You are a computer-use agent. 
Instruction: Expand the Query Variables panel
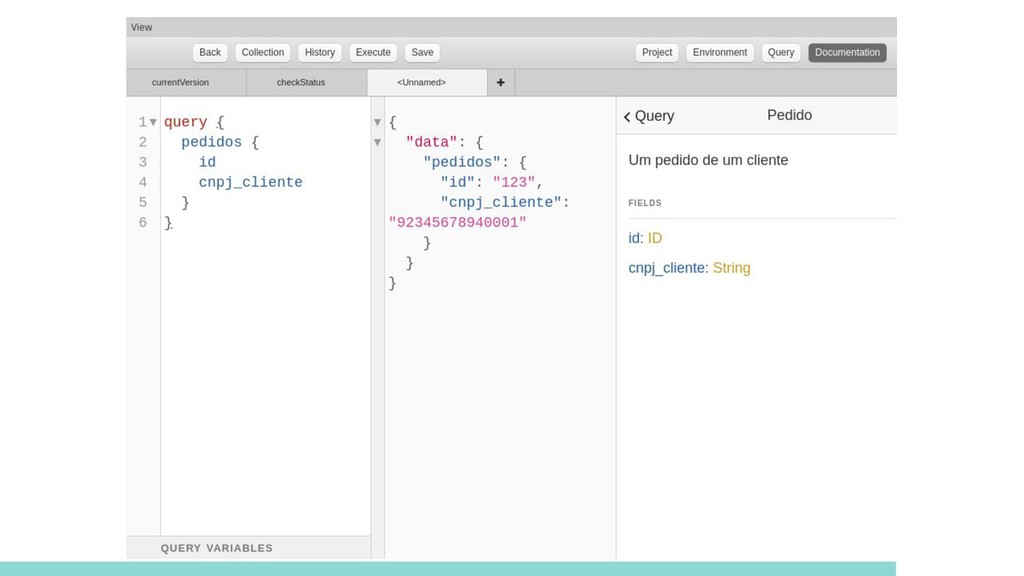click(x=249, y=548)
